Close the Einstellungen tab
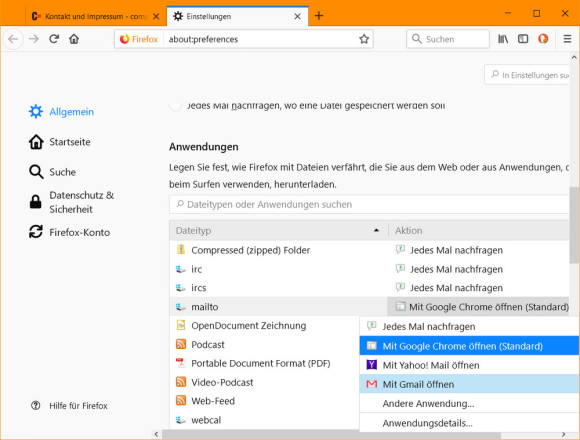The image size is (580, 440). tap(297, 16)
